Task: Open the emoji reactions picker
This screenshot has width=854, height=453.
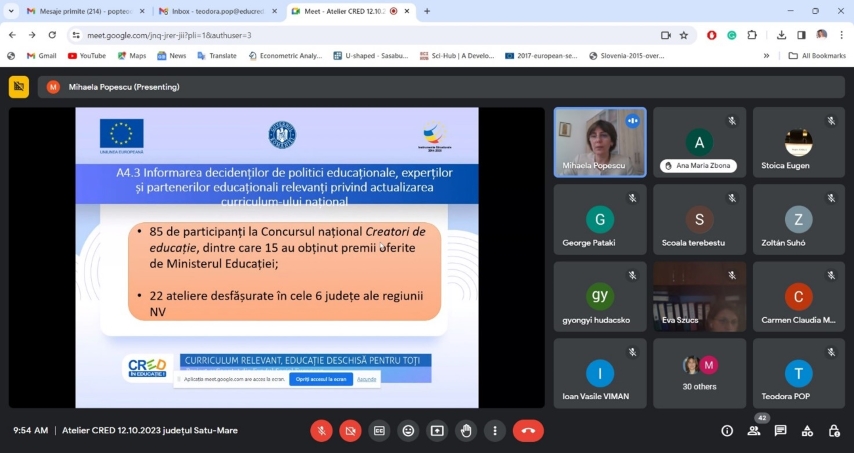Action: (x=408, y=431)
